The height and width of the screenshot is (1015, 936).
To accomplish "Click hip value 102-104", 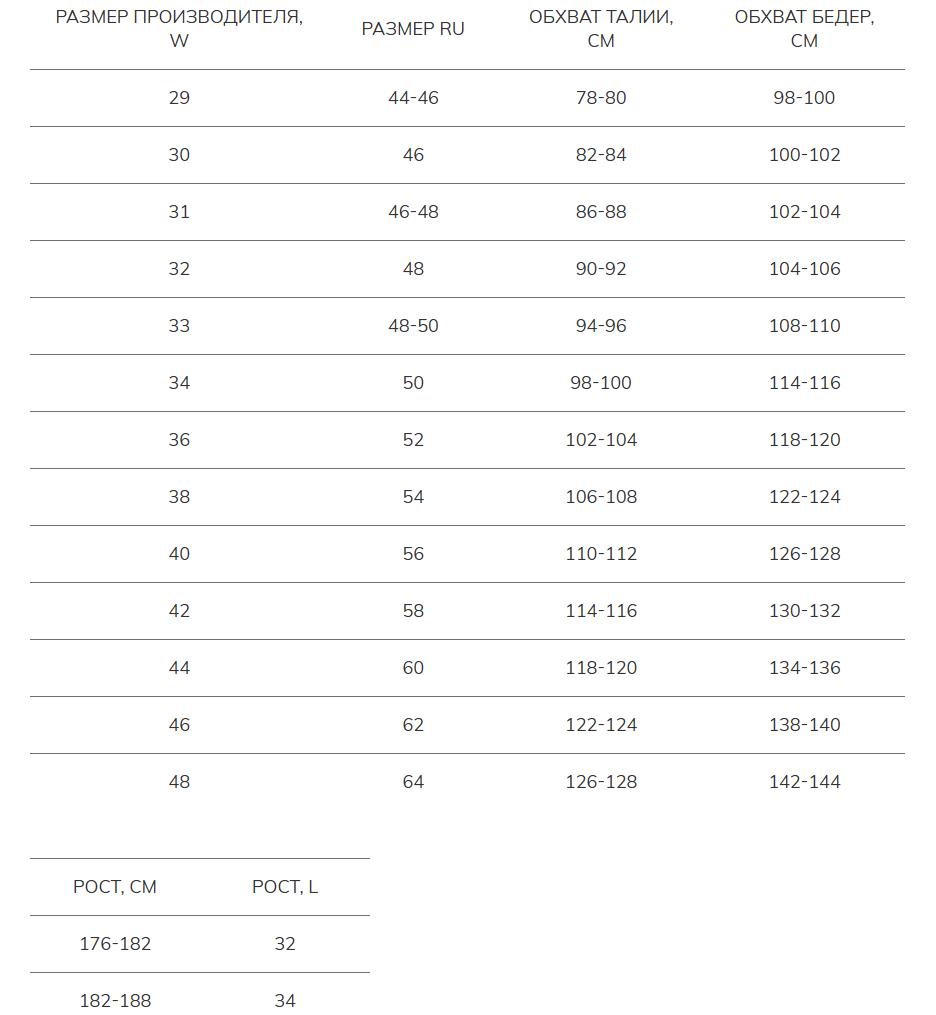I will point(804,212).
